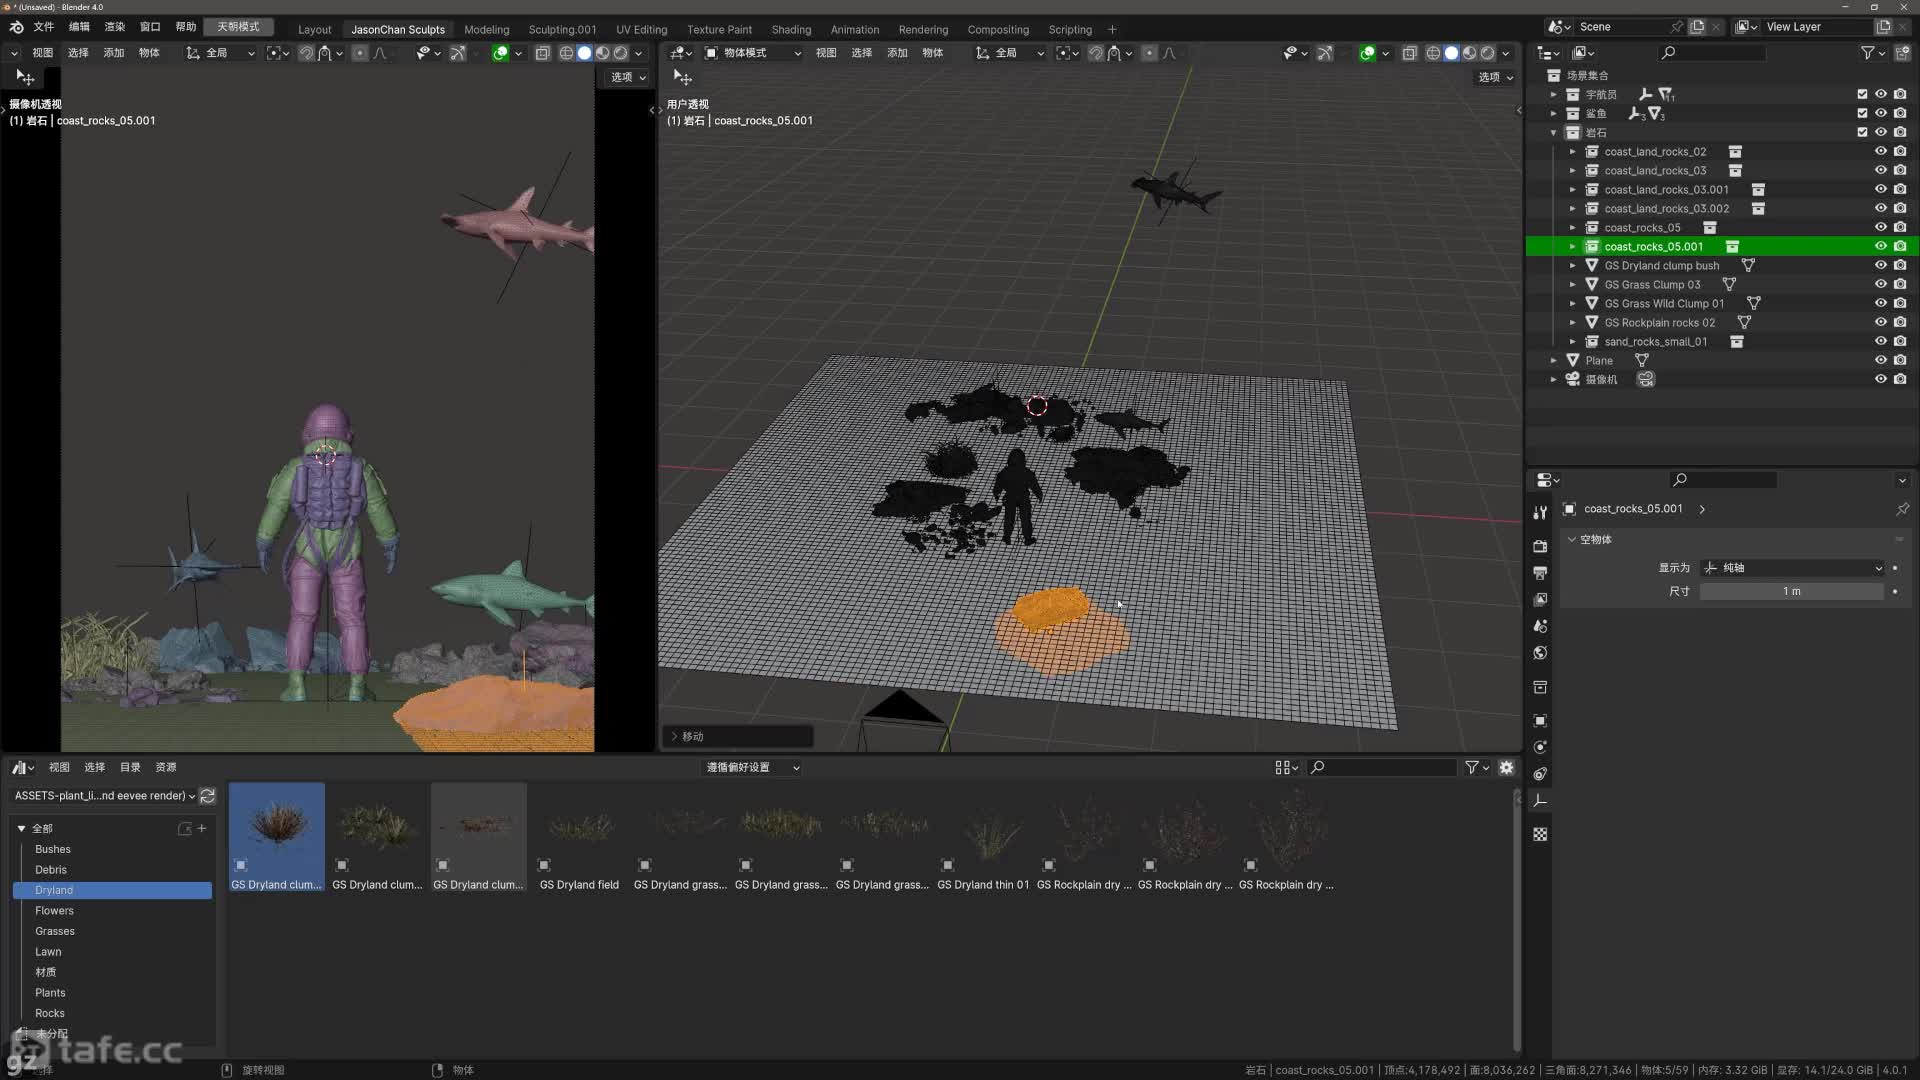The image size is (1920, 1080).
Task: Collapse the 岩石 collection
Action: 1553,132
